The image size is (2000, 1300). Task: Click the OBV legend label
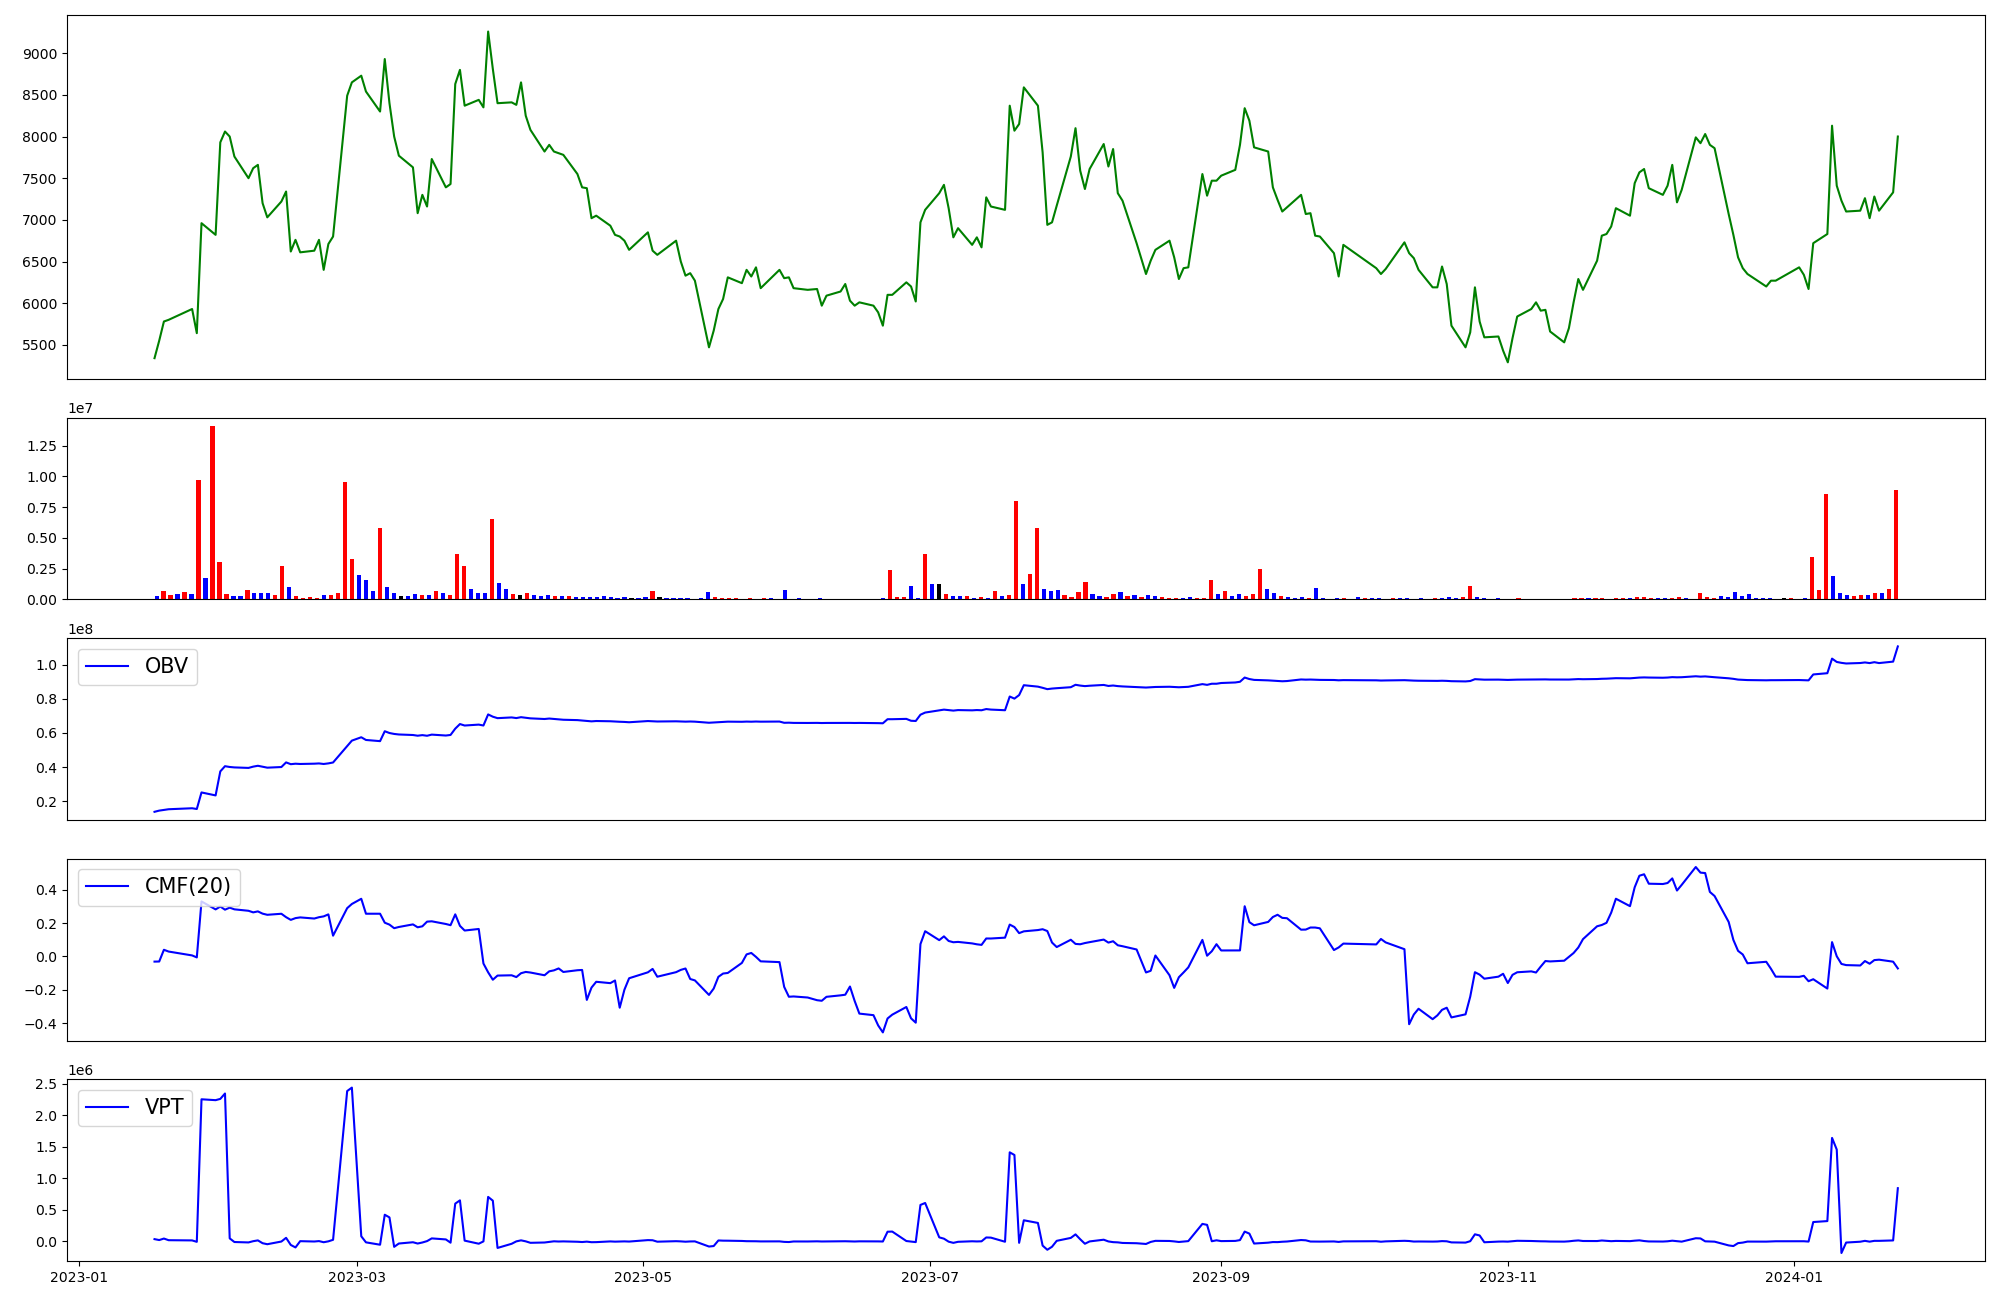(x=166, y=666)
